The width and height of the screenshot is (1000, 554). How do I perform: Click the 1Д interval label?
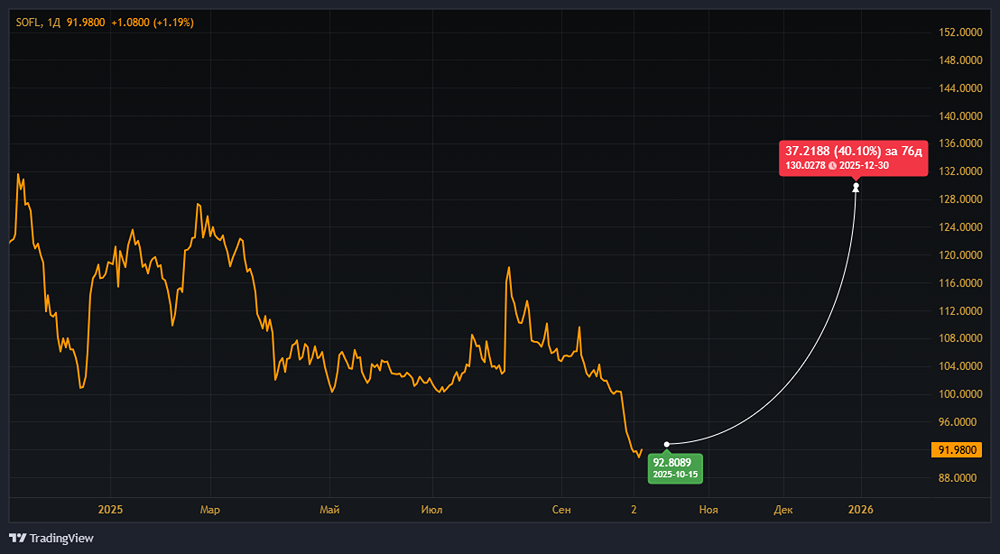pos(54,22)
